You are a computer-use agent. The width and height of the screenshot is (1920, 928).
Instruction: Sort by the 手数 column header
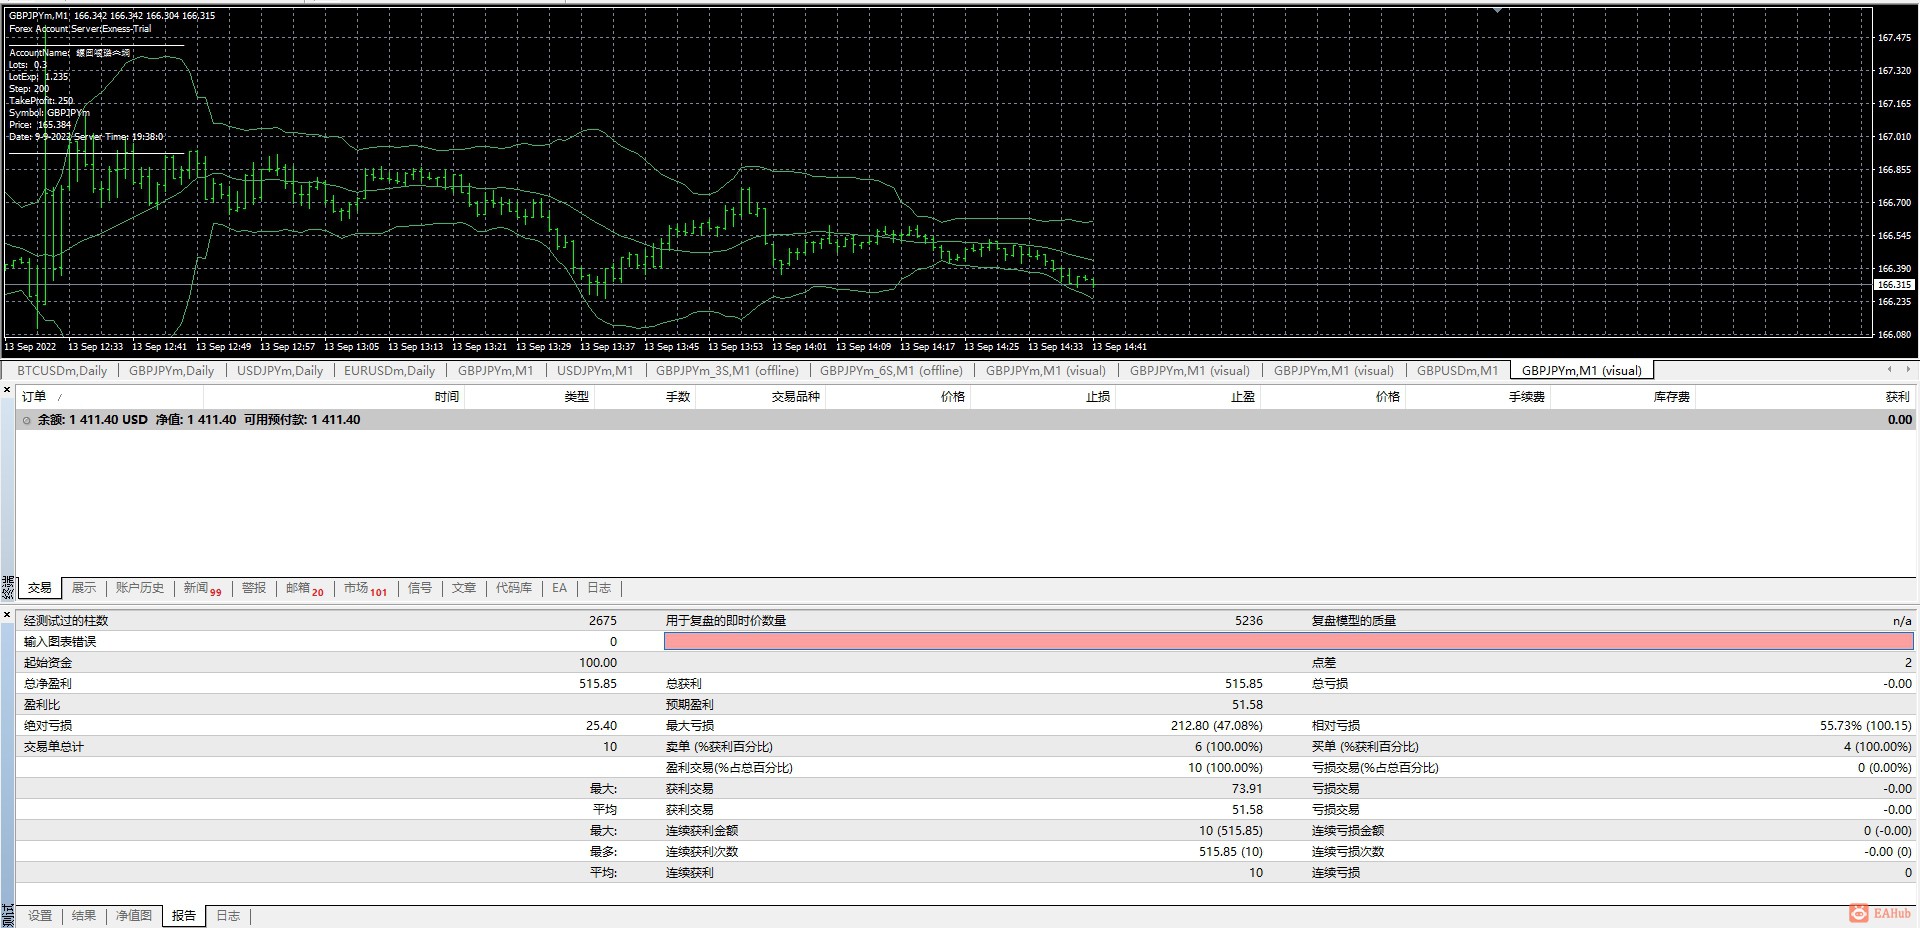(678, 397)
